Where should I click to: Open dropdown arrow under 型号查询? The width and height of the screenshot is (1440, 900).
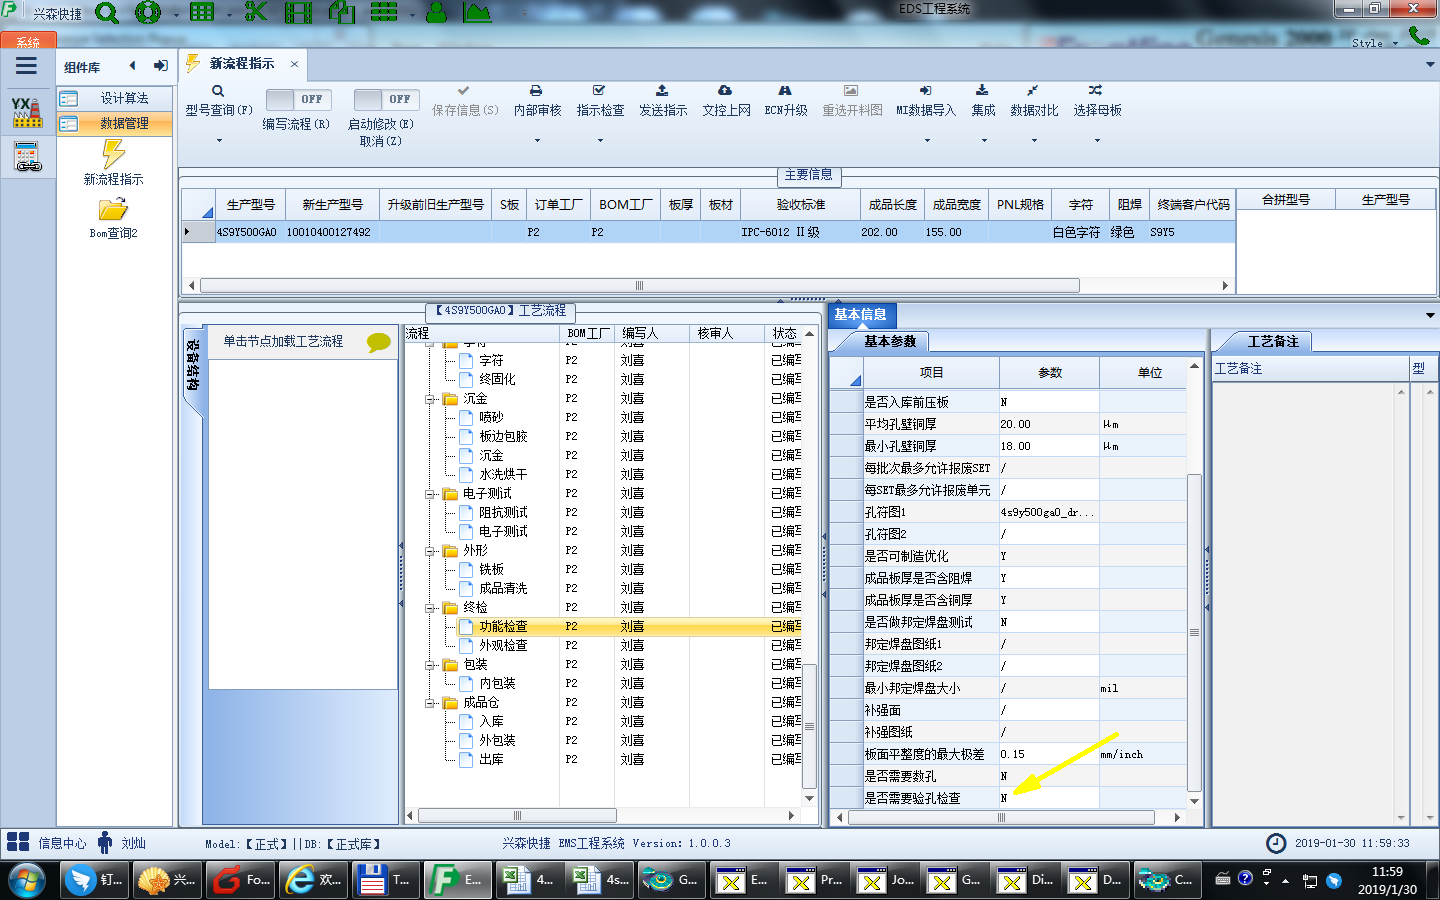click(219, 141)
